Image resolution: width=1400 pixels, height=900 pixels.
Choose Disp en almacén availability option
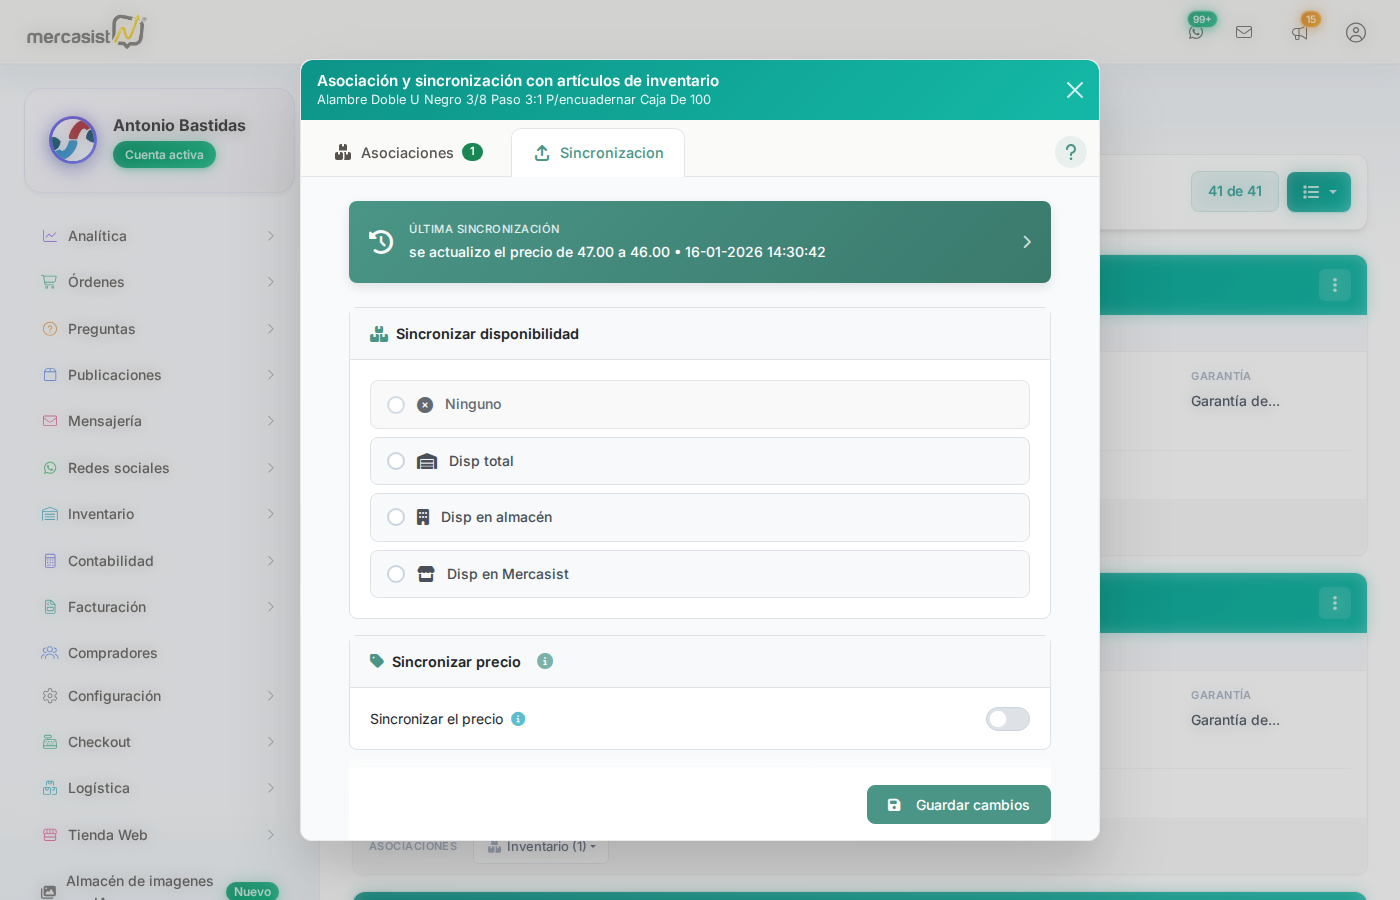pyautogui.click(x=396, y=517)
